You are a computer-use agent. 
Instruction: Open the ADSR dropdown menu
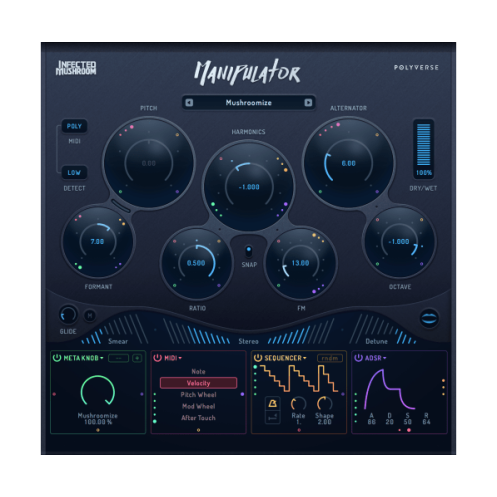tap(376, 358)
